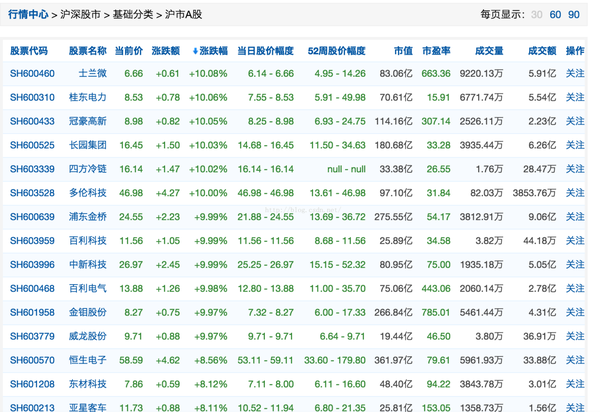Open stock code SH603996
Image resolution: width=600 pixels, height=412 pixels.
32,265
